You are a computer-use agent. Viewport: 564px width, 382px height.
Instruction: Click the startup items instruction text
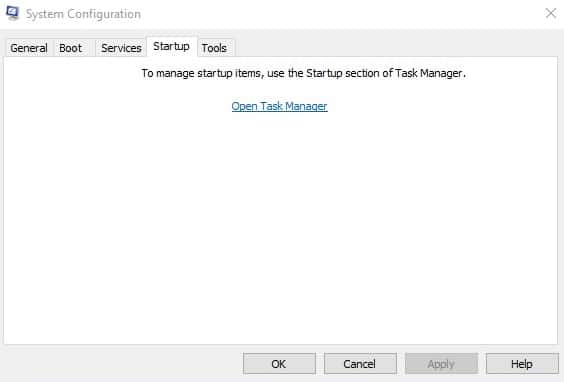click(x=304, y=73)
